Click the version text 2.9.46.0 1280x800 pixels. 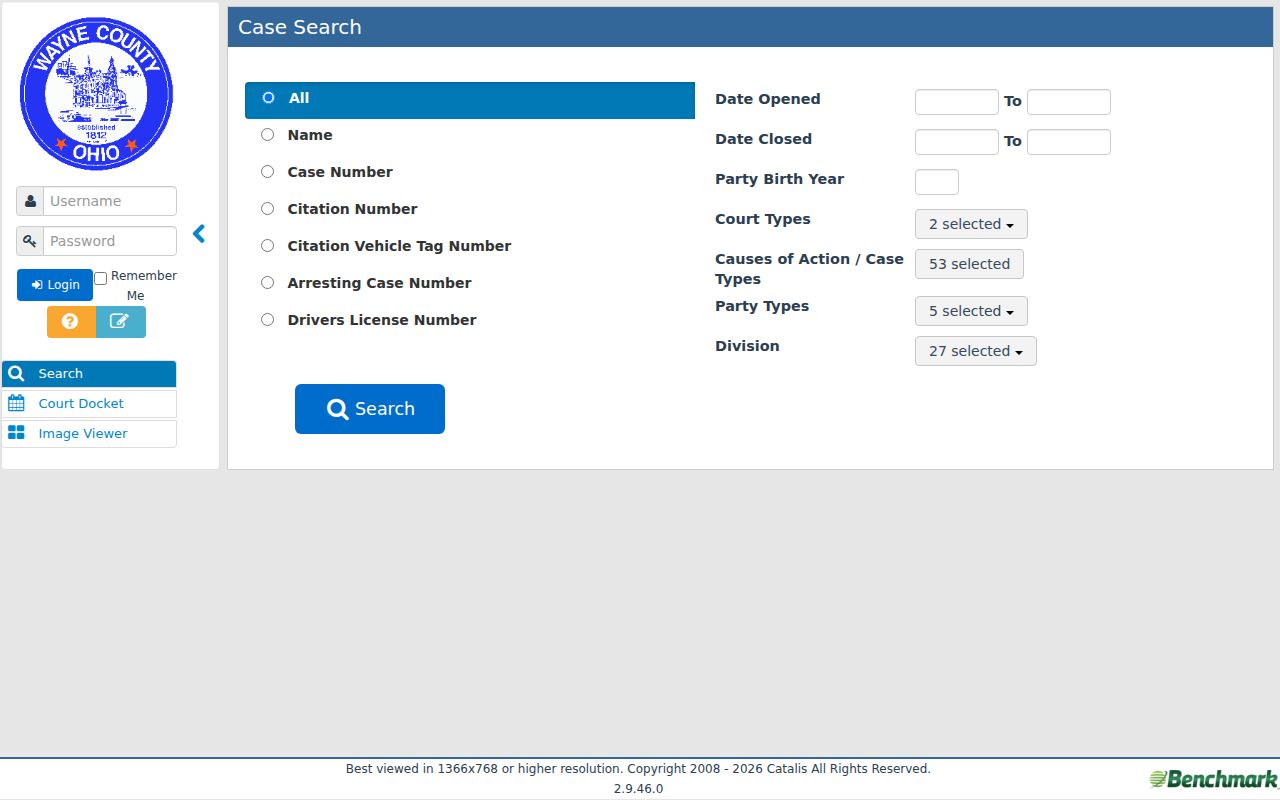(638, 789)
